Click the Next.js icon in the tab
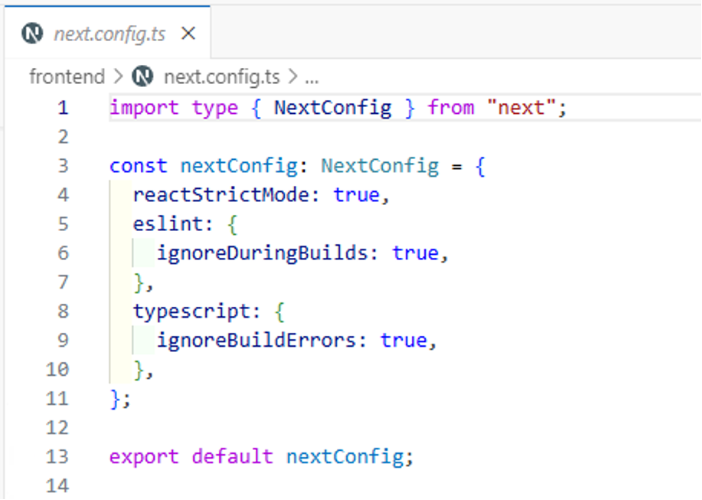The image size is (702, 500). tap(32, 34)
